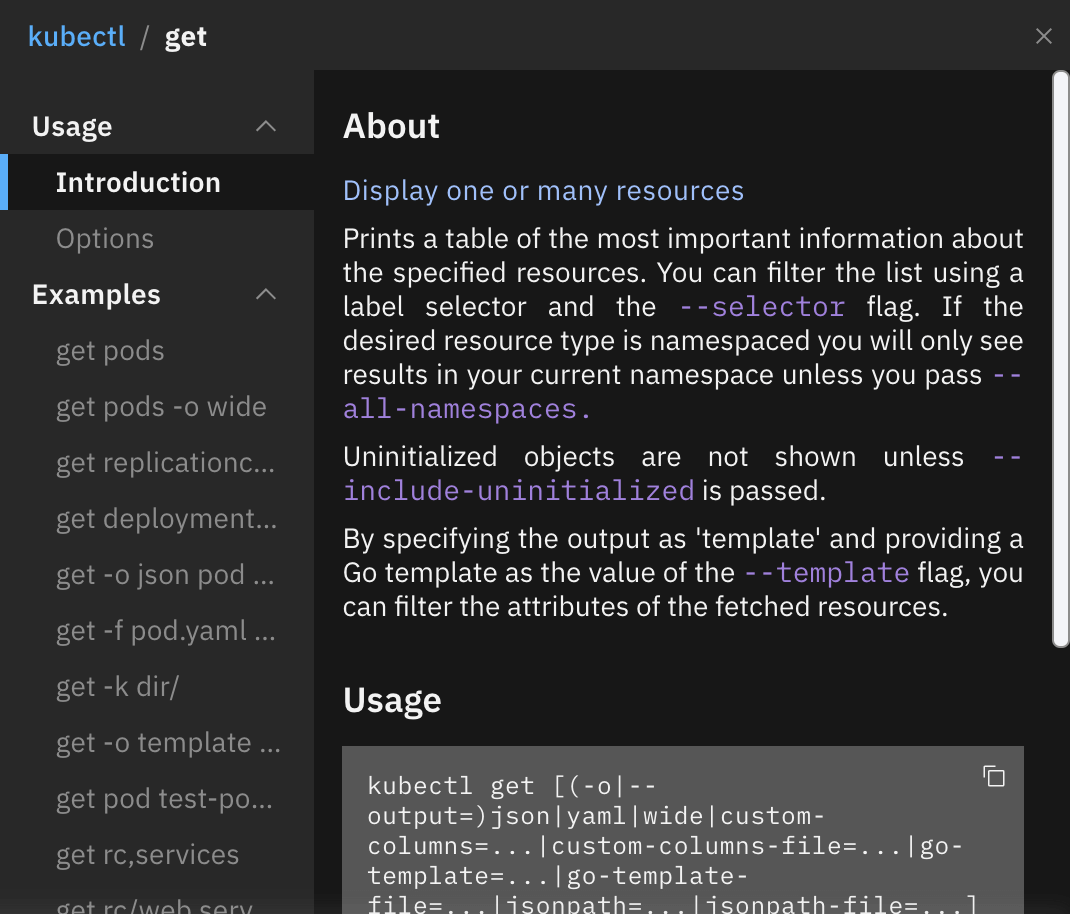Click the 'get' breadcrumb title
1070x914 pixels.
pos(186,37)
